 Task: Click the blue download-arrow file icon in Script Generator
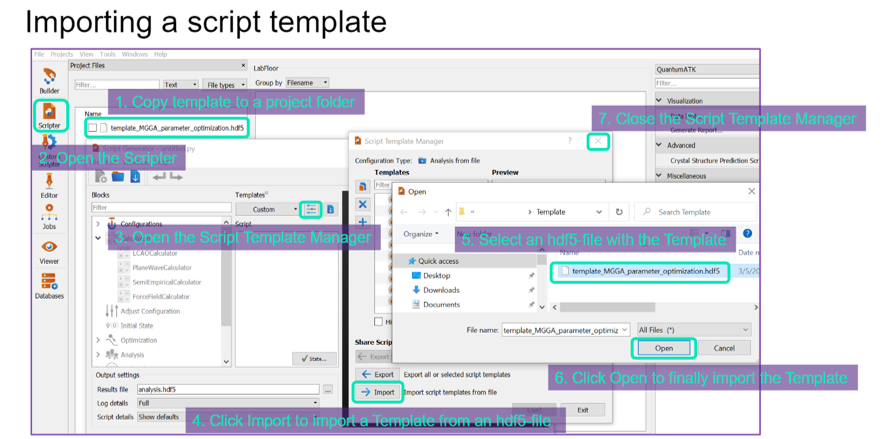[x=135, y=177]
